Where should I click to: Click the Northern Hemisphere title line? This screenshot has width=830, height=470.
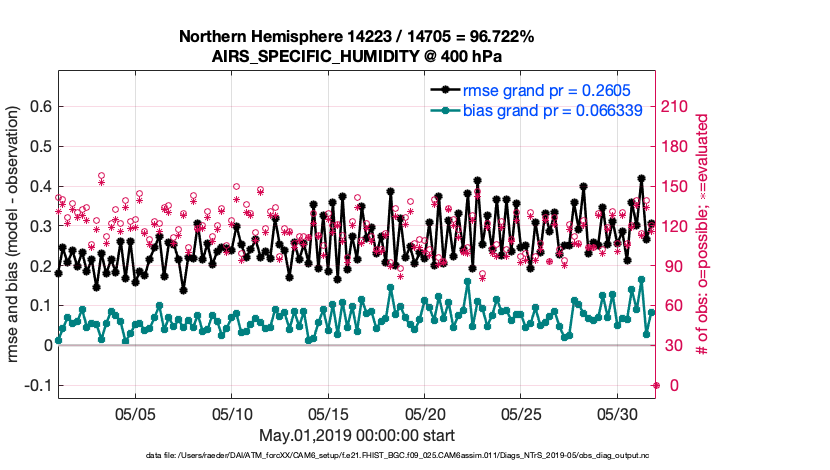pos(356,37)
